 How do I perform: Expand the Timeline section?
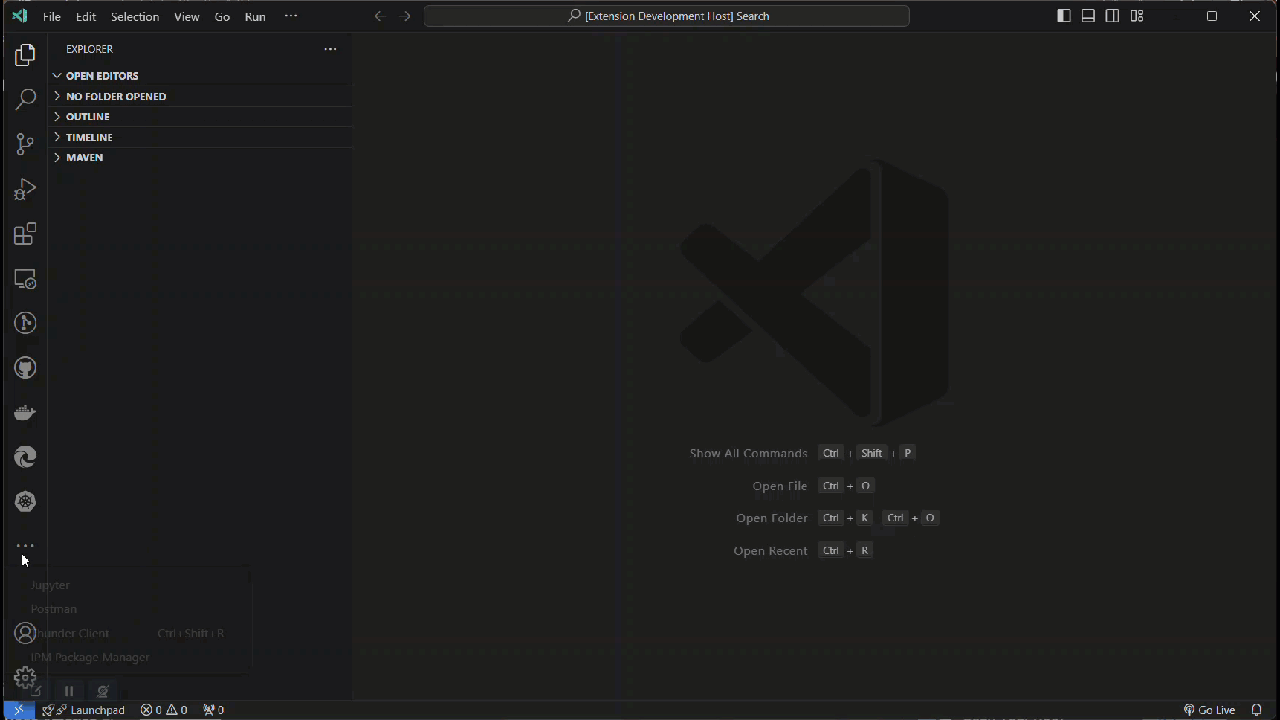click(202, 137)
